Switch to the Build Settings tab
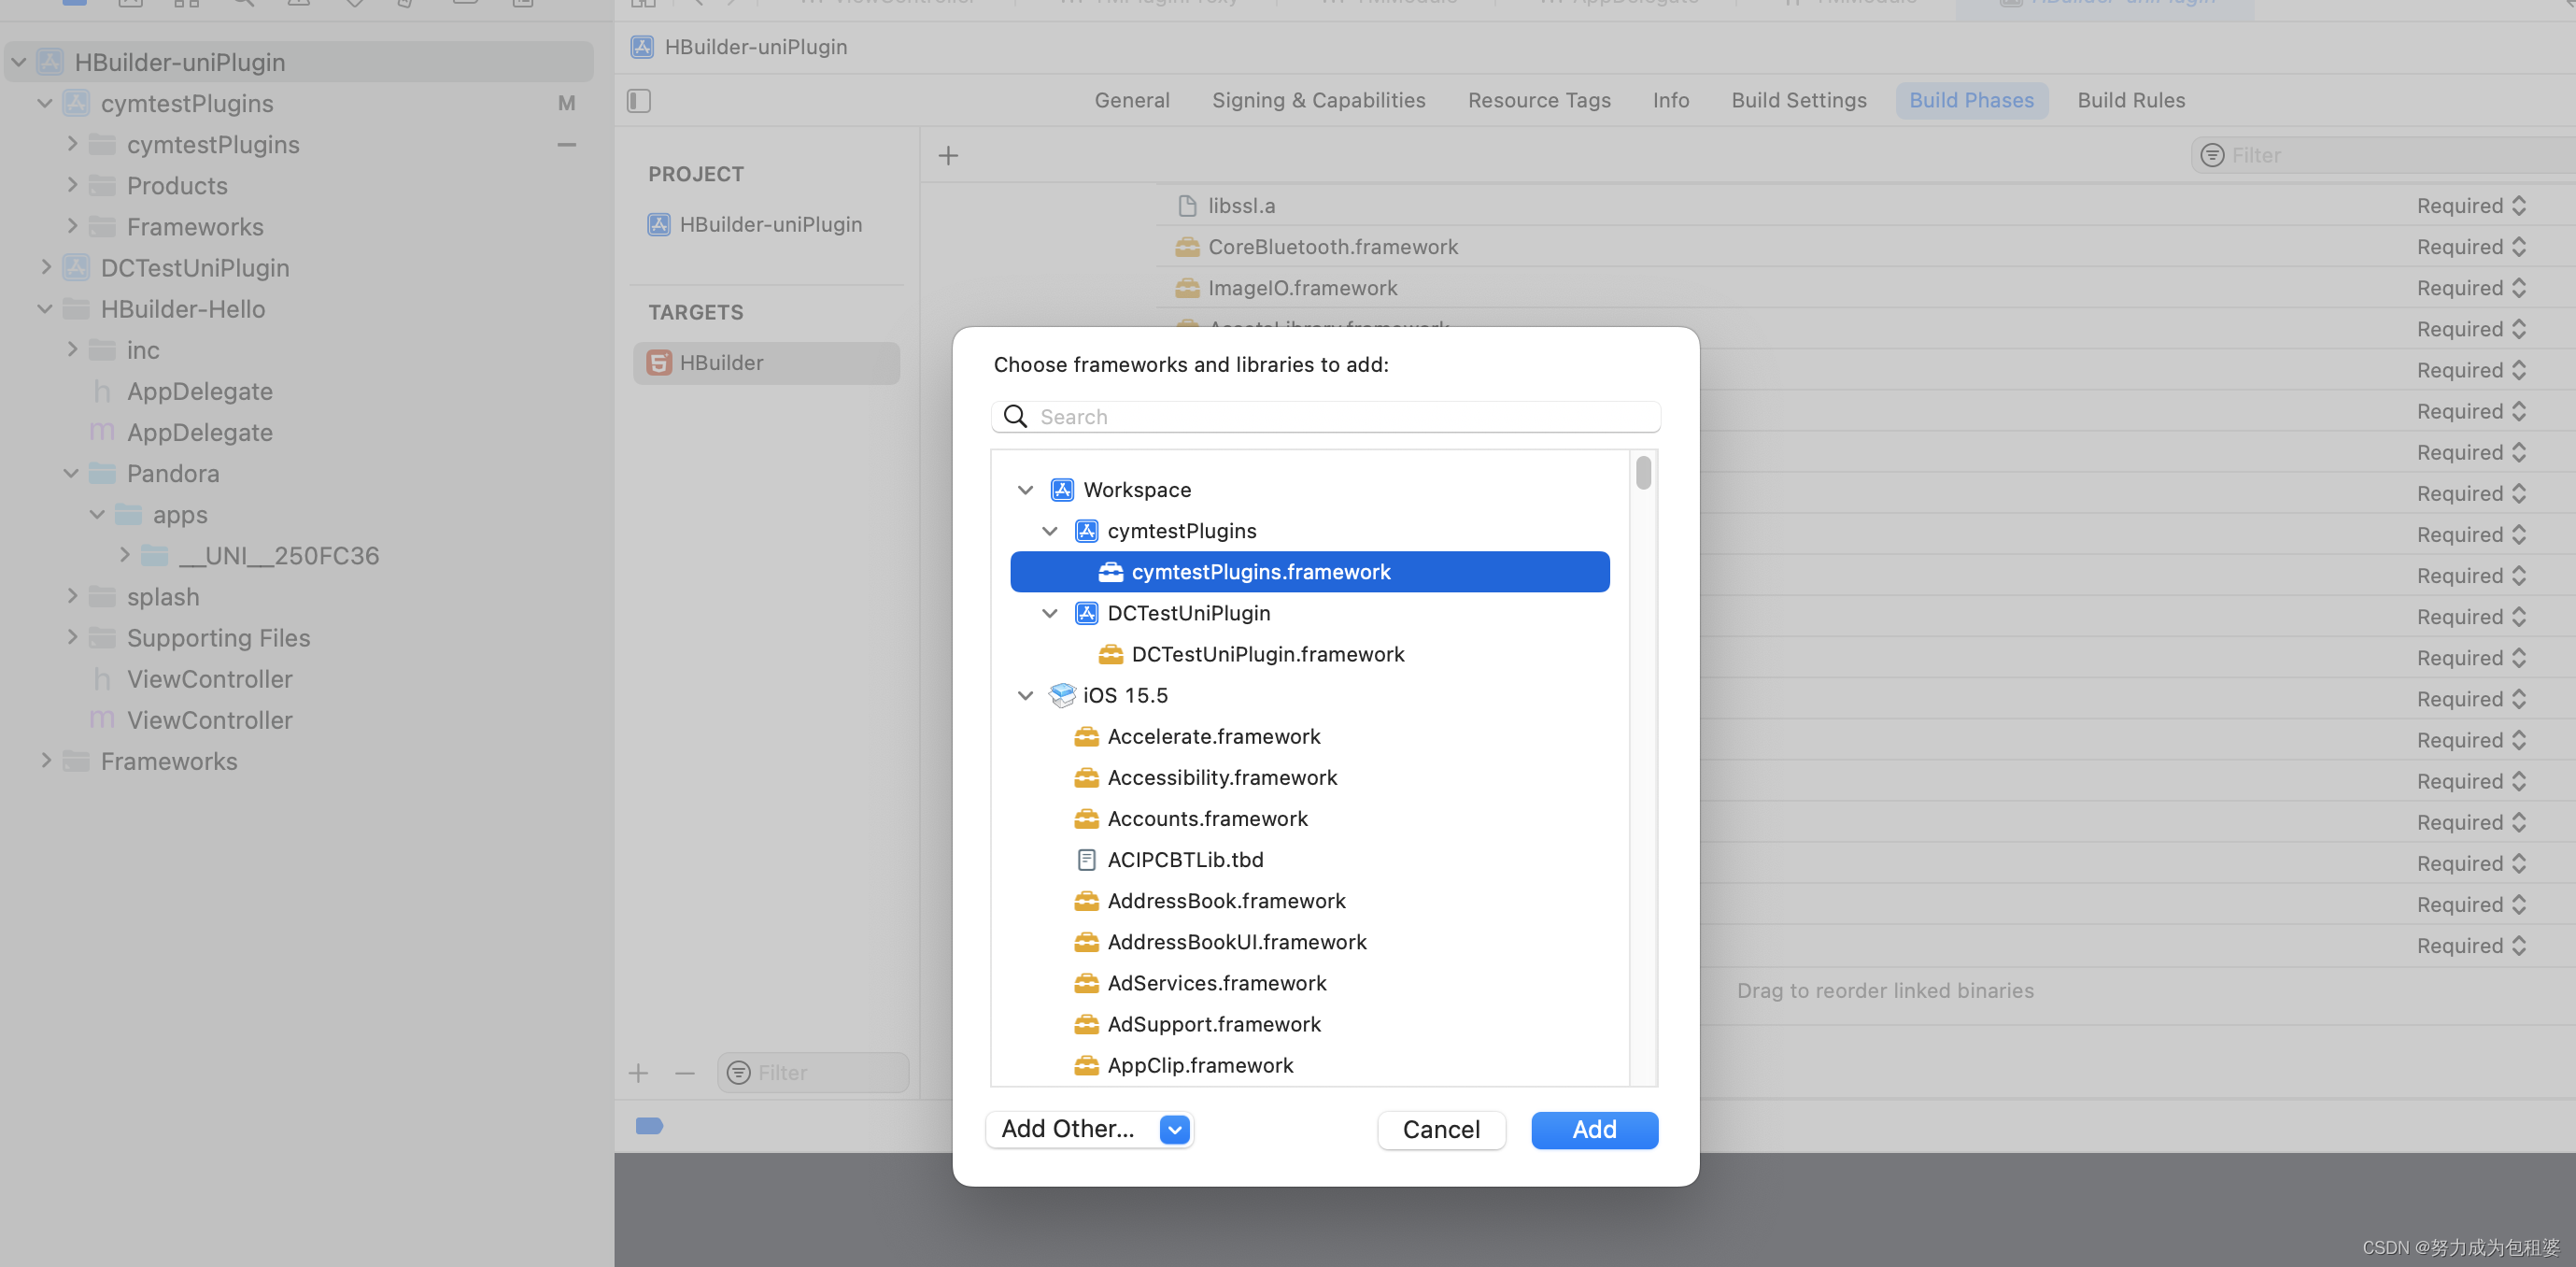This screenshot has width=2576, height=1267. [x=1798, y=101]
